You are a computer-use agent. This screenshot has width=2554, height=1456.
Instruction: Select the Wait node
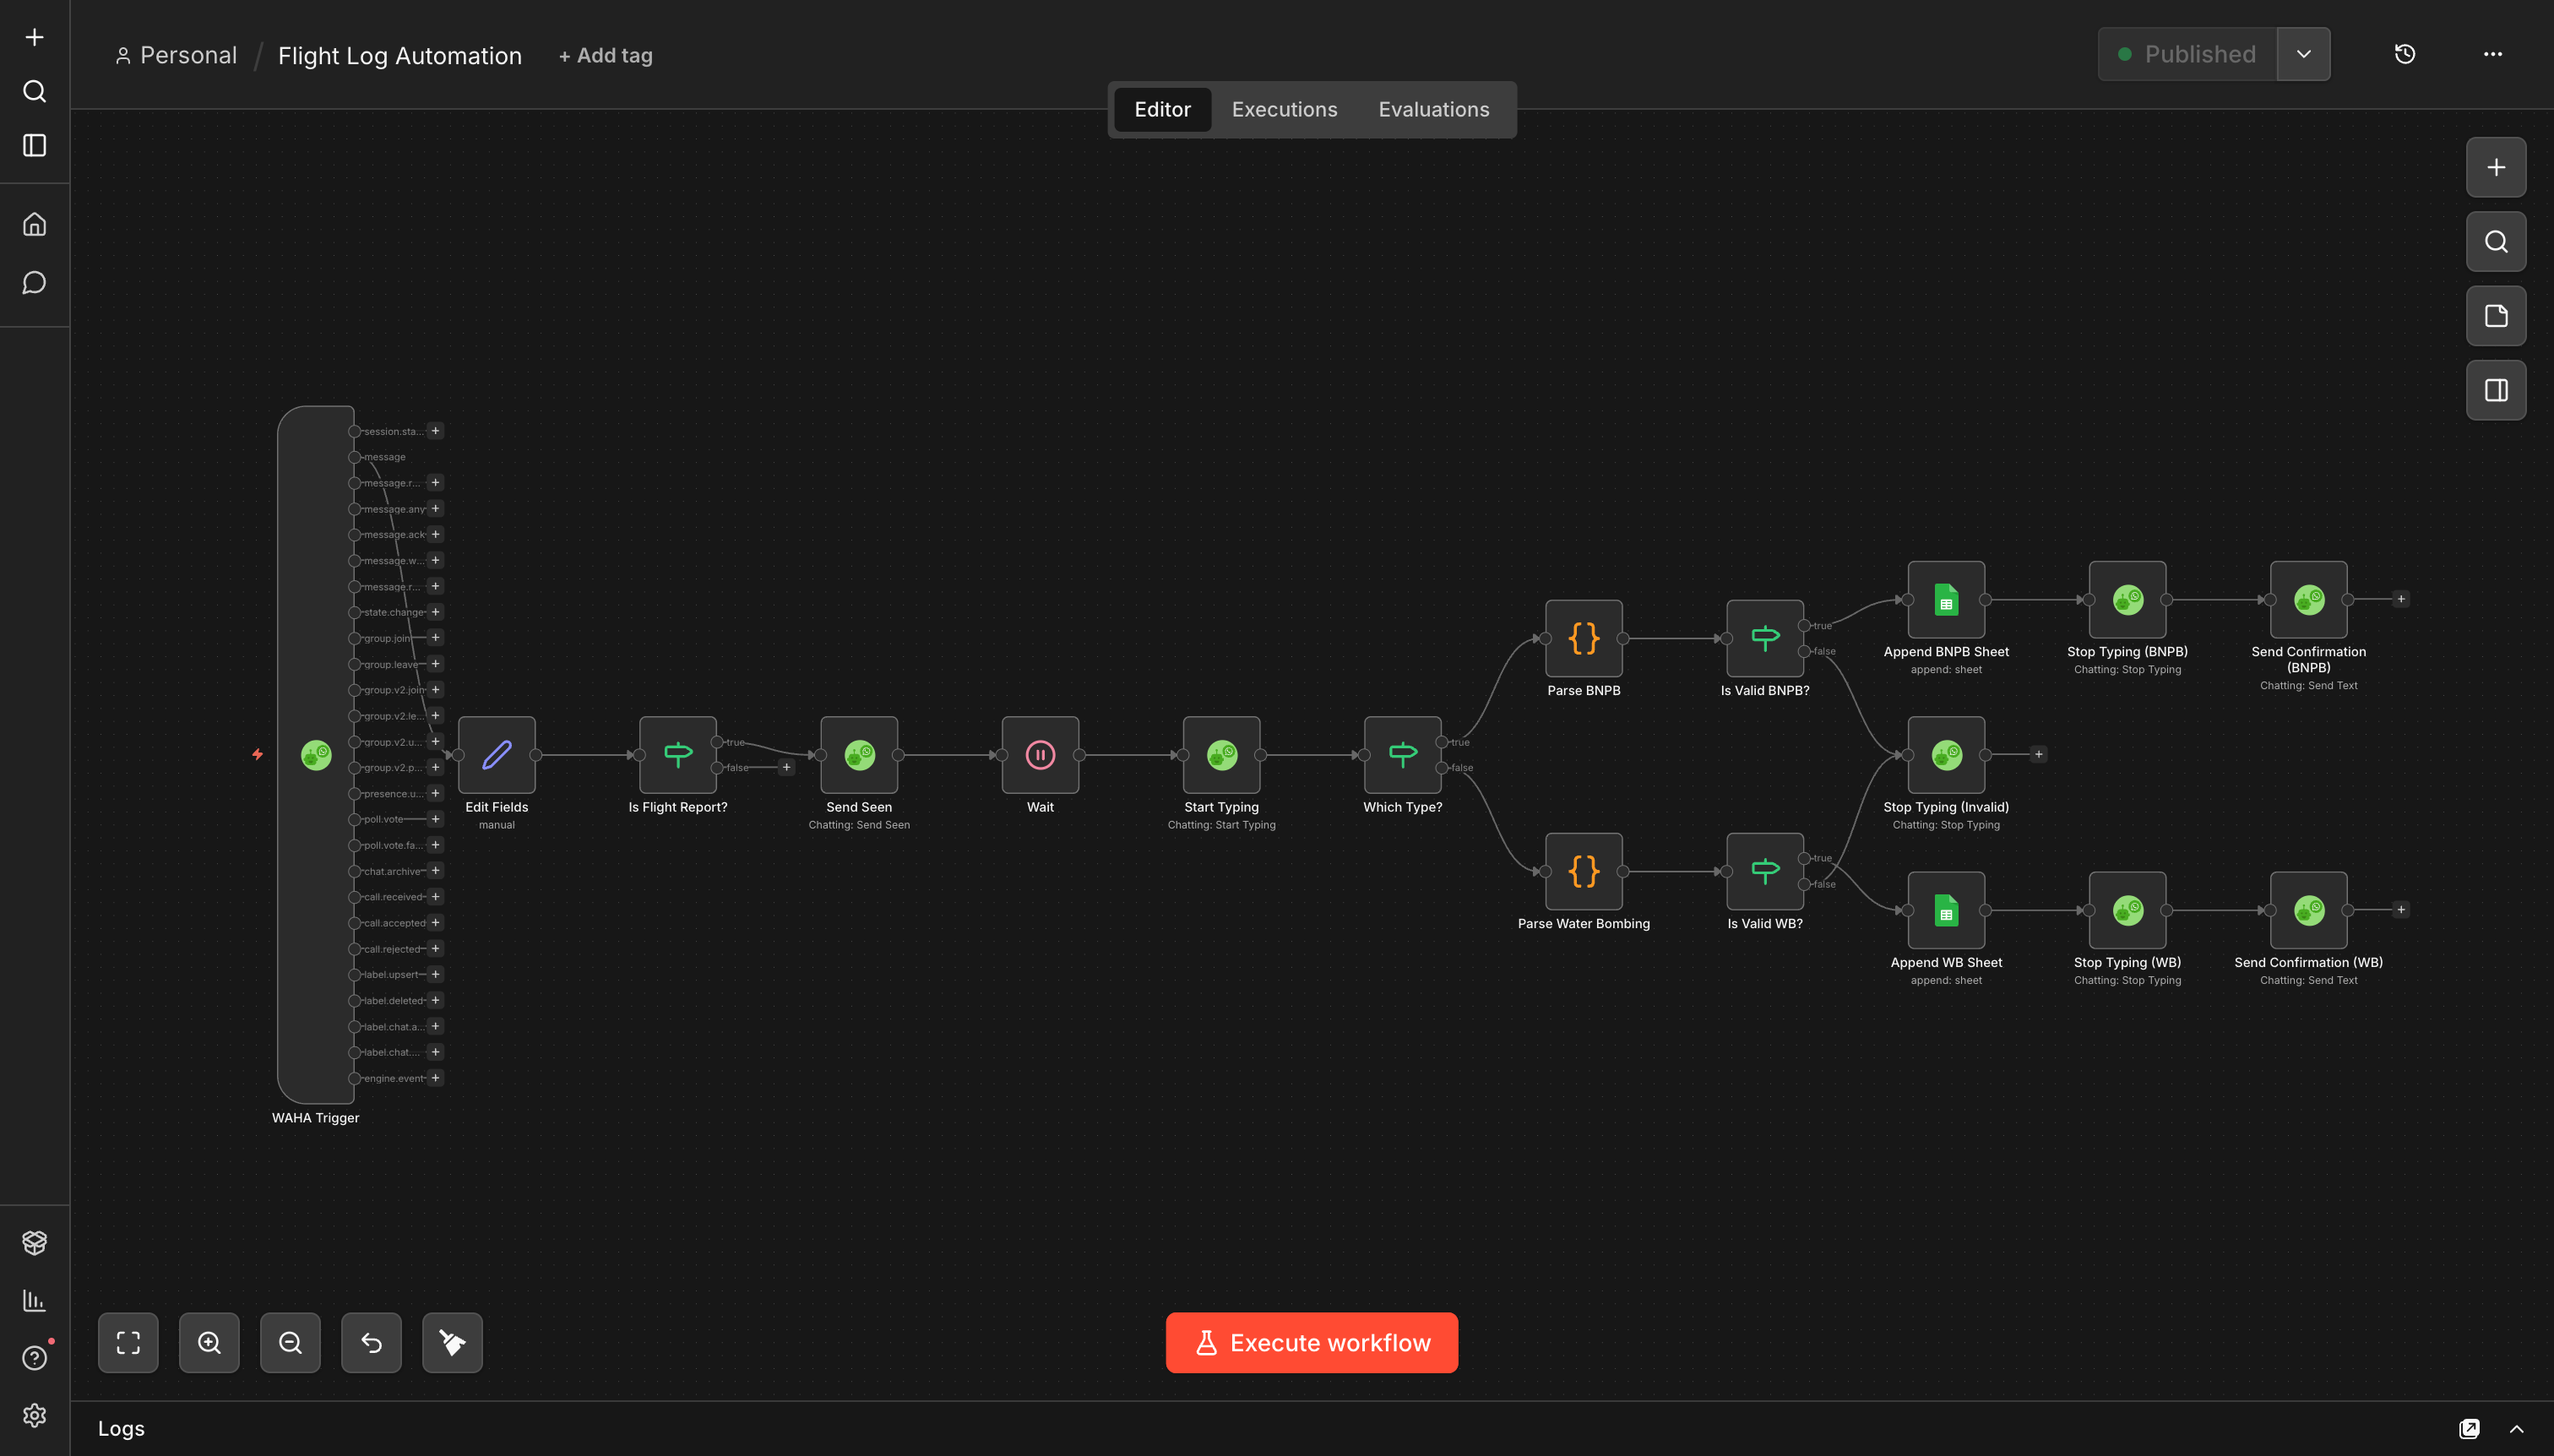click(1040, 755)
